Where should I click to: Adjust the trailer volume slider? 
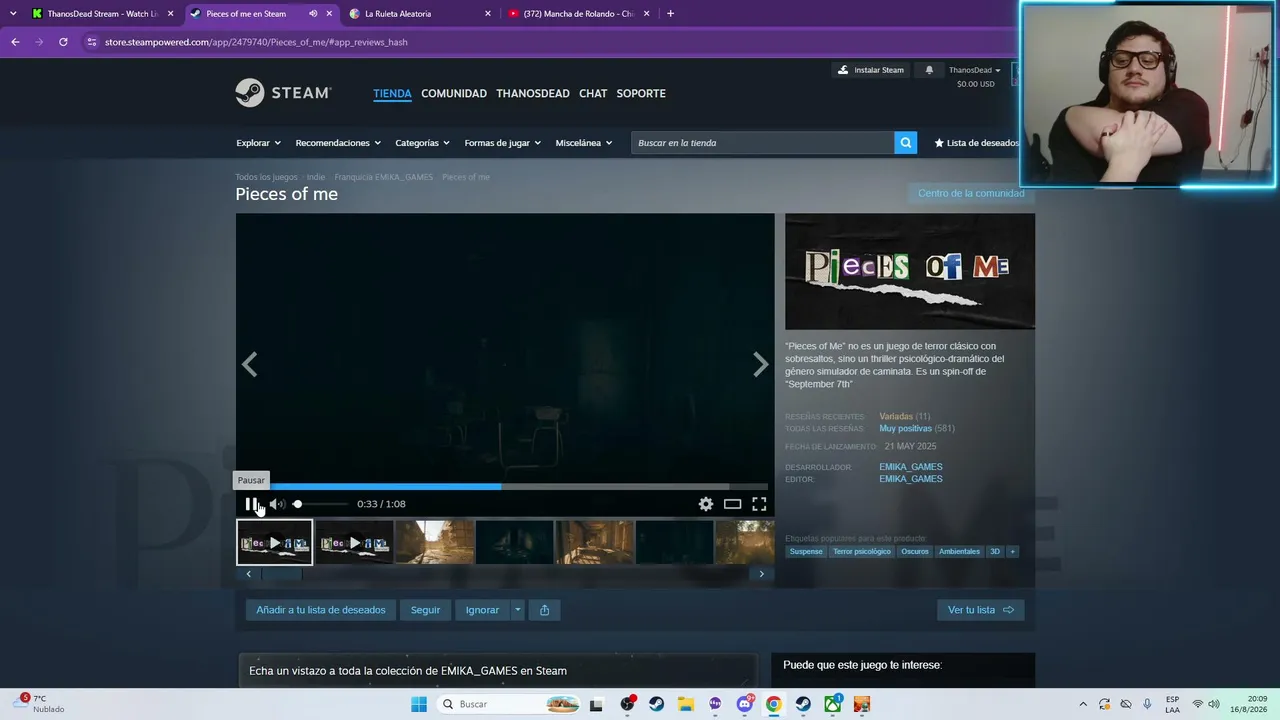pyautogui.click(x=320, y=504)
